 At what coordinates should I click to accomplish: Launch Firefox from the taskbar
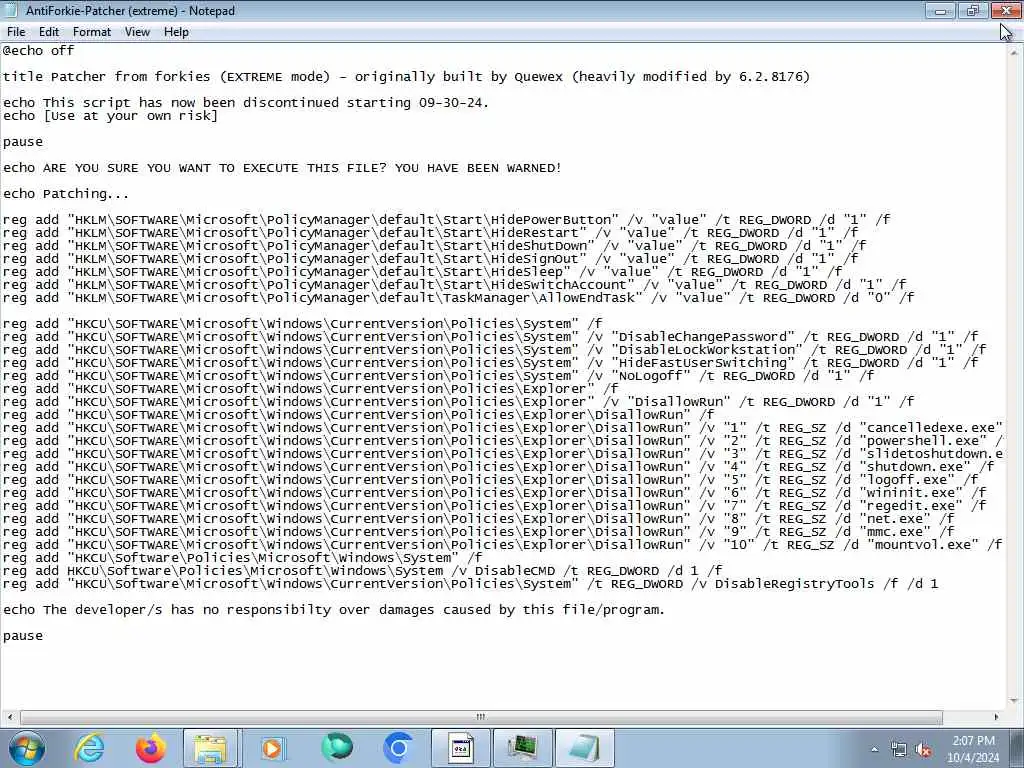click(x=150, y=748)
